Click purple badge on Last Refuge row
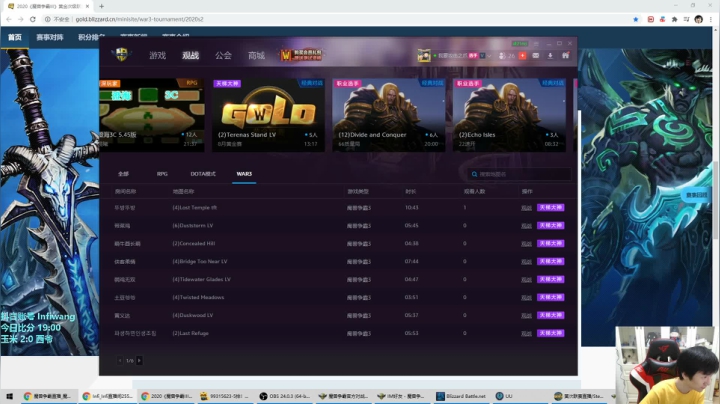This screenshot has height=404, width=720. (x=551, y=333)
